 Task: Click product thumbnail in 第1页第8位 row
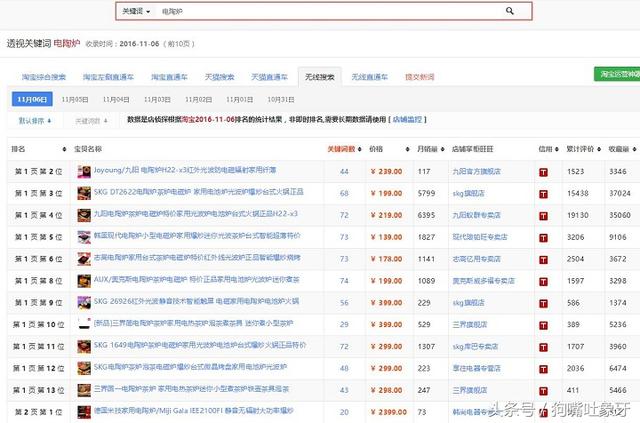pyautogui.click(x=84, y=281)
